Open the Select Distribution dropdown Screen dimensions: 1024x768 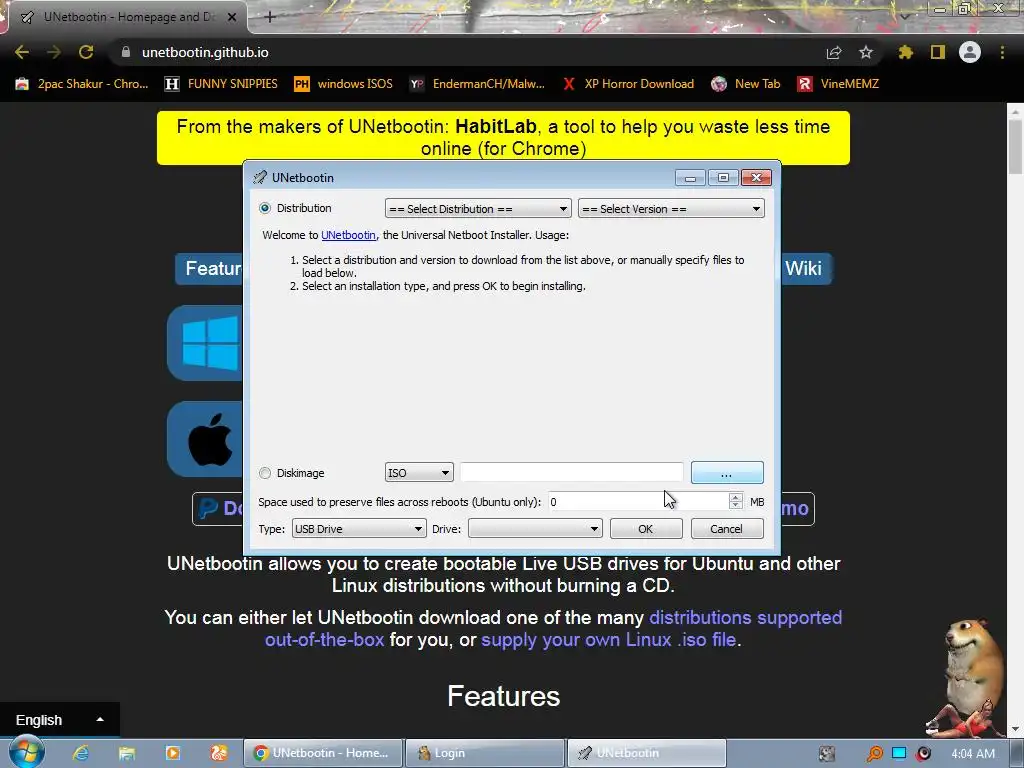point(478,208)
